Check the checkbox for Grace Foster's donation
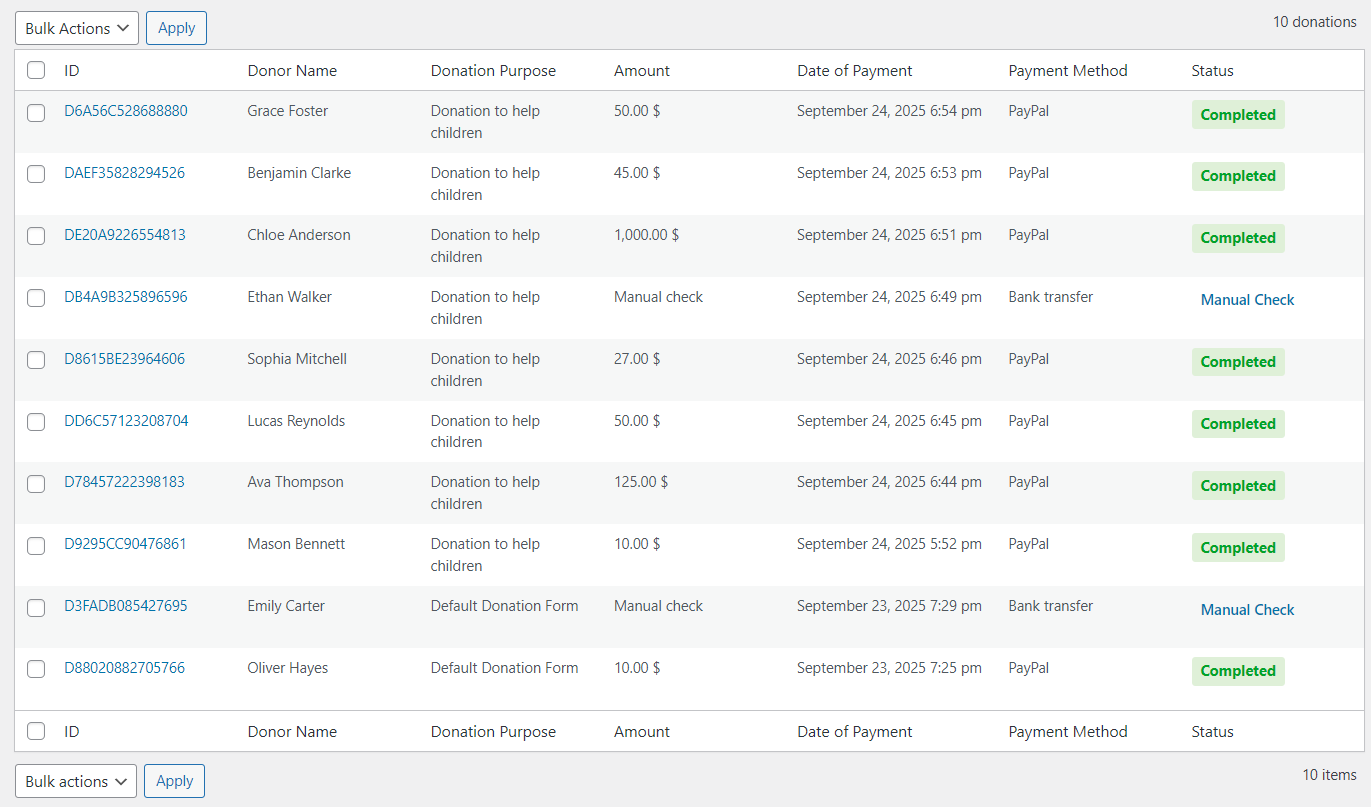 [x=36, y=113]
